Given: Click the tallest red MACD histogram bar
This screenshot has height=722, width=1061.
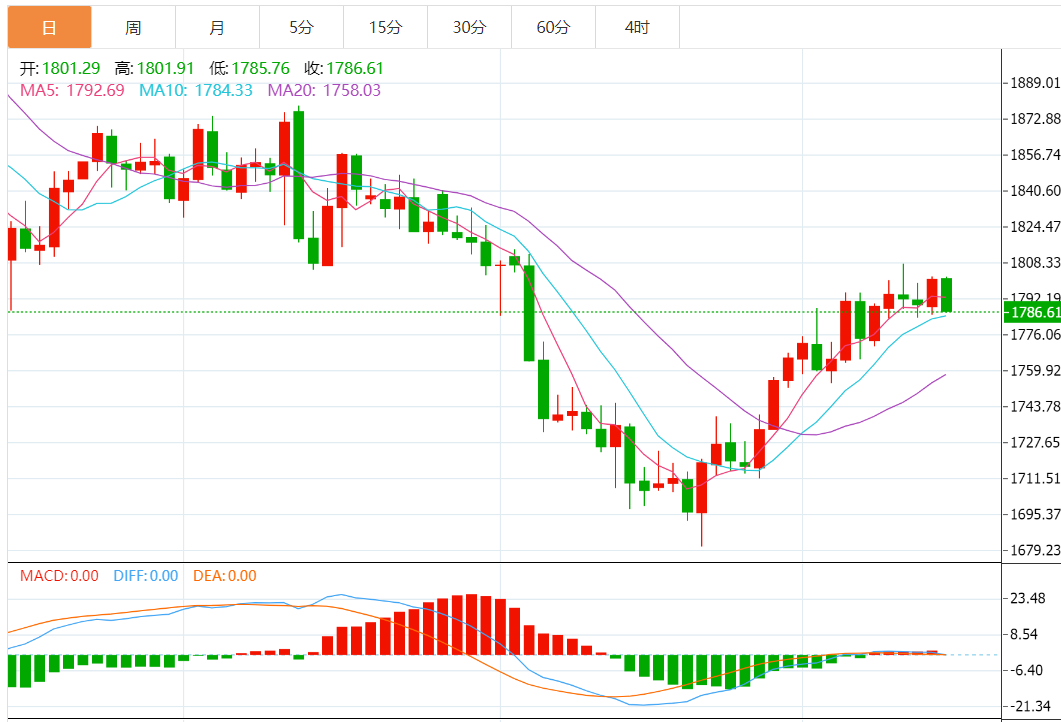Looking at the screenshot, I should click(x=471, y=625).
